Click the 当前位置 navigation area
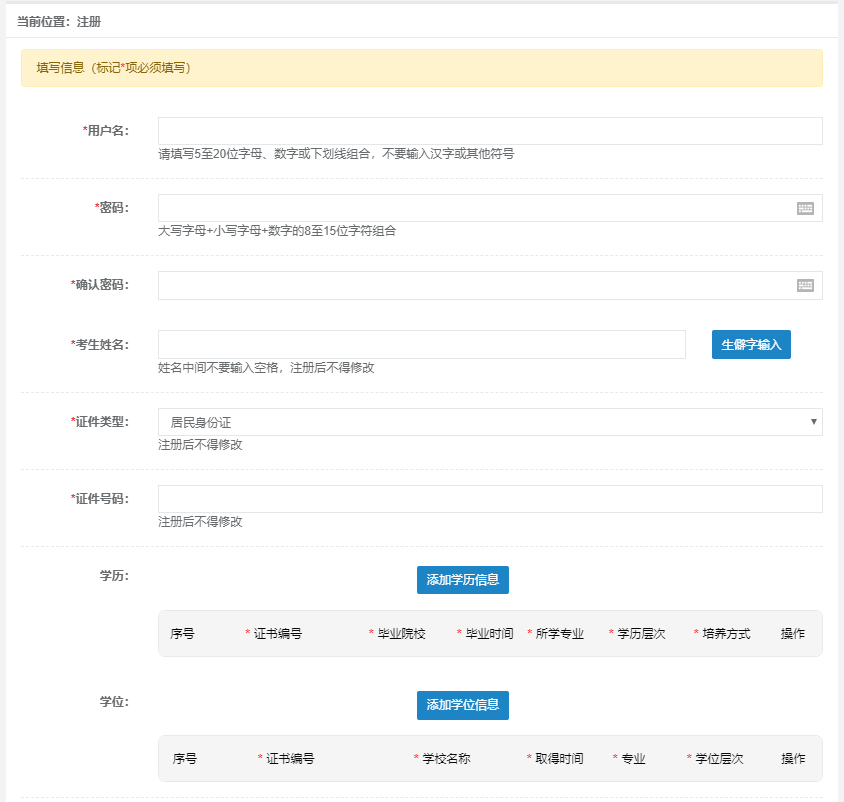The height and width of the screenshot is (802, 844). [45, 20]
